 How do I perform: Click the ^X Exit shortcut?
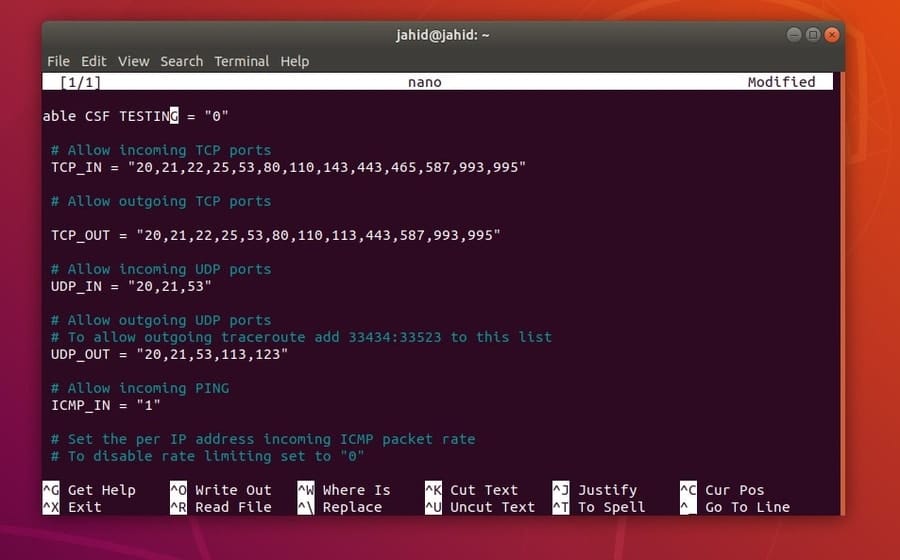point(72,507)
